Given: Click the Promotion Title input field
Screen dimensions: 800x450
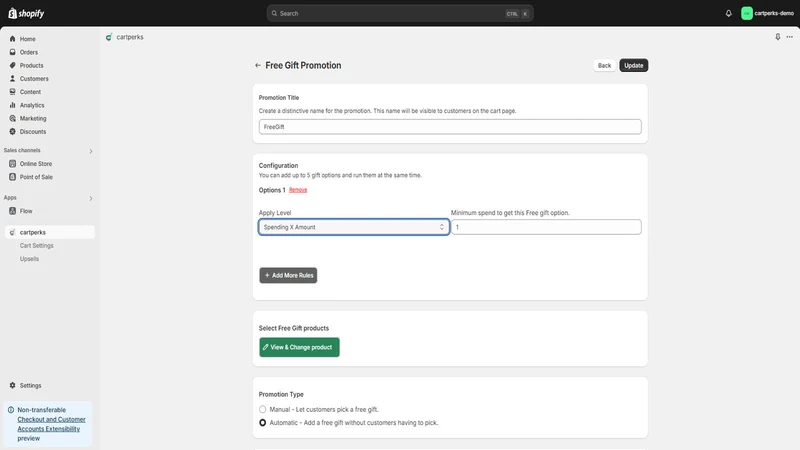Looking at the screenshot, I should pos(450,127).
